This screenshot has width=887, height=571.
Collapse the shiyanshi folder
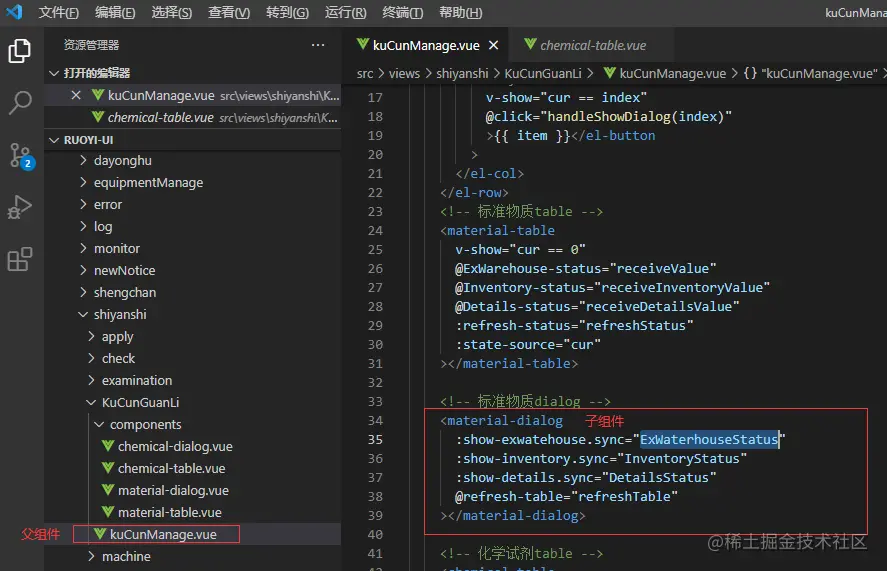pyautogui.click(x=192, y=315)
